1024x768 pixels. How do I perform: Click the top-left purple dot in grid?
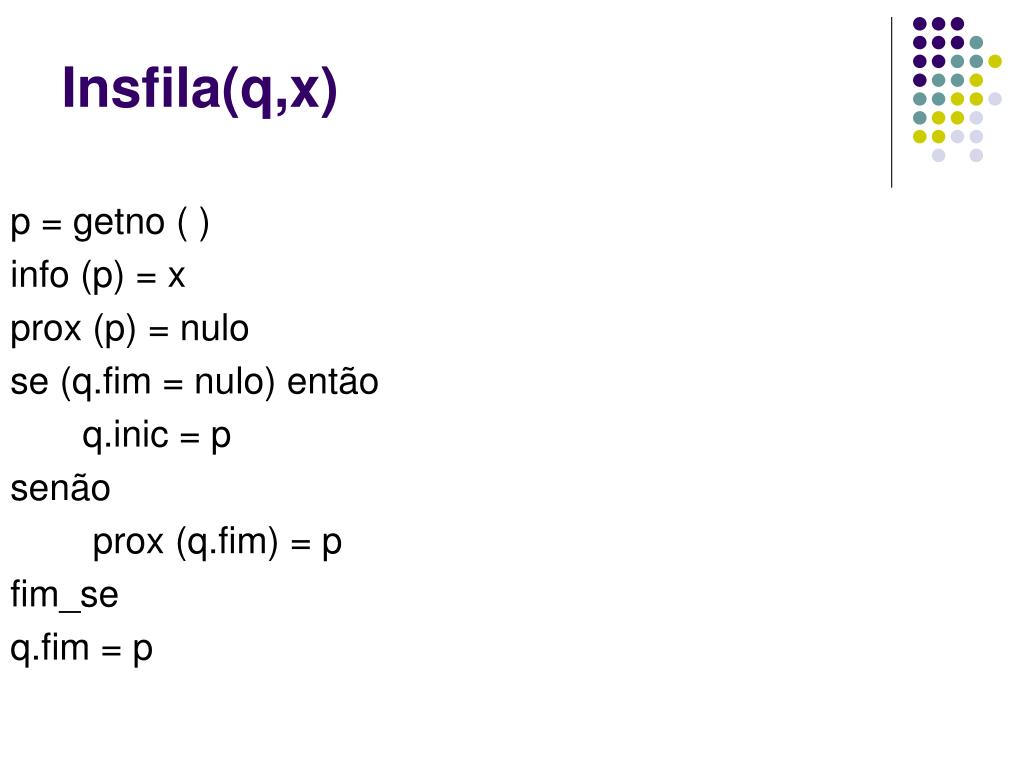click(x=920, y=24)
